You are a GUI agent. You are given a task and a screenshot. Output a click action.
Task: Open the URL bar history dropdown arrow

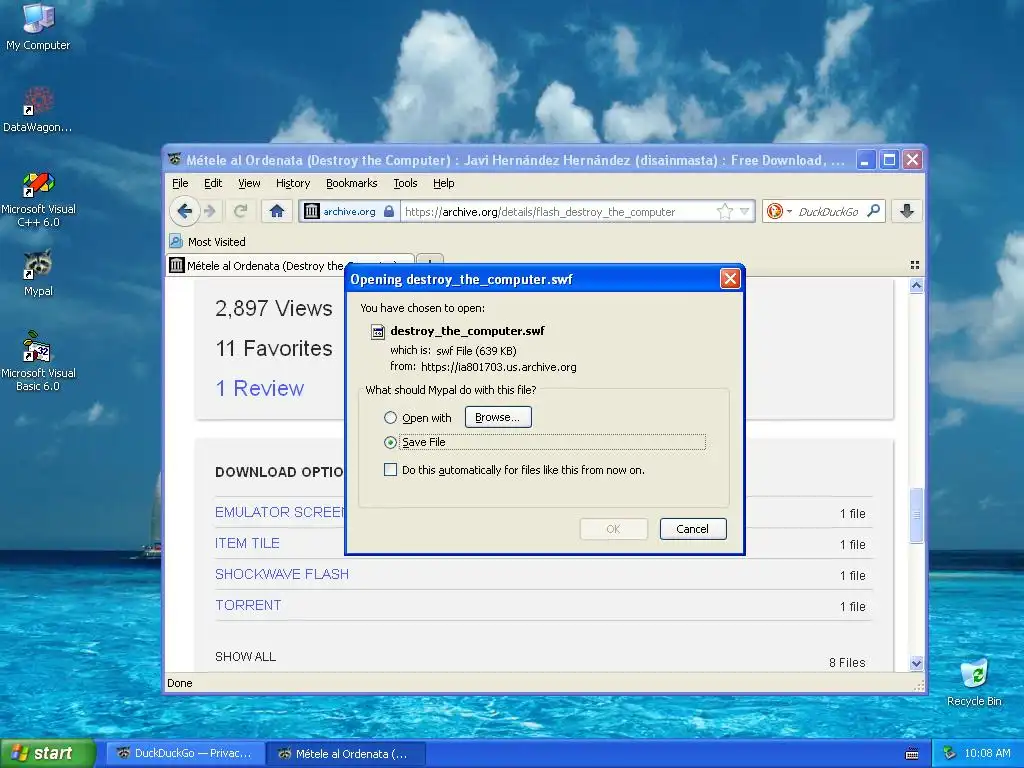tap(744, 211)
